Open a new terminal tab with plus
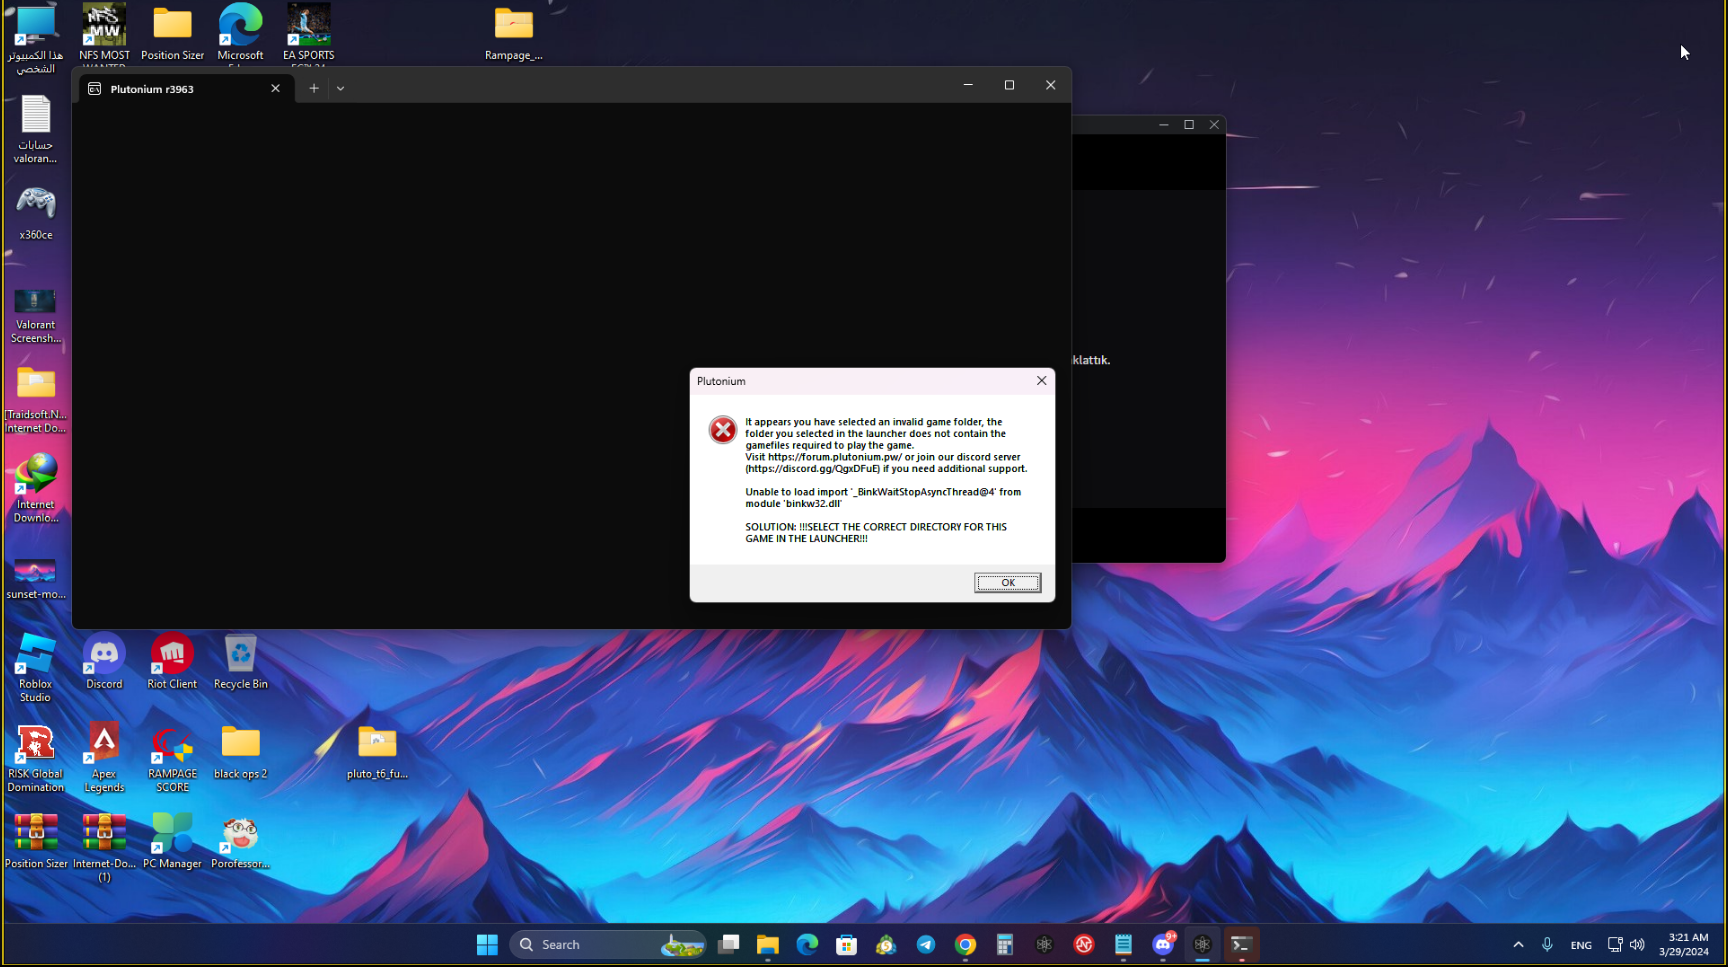Viewport: 1728px width, 967px height. pyautogui.click(x=313, y=89)
